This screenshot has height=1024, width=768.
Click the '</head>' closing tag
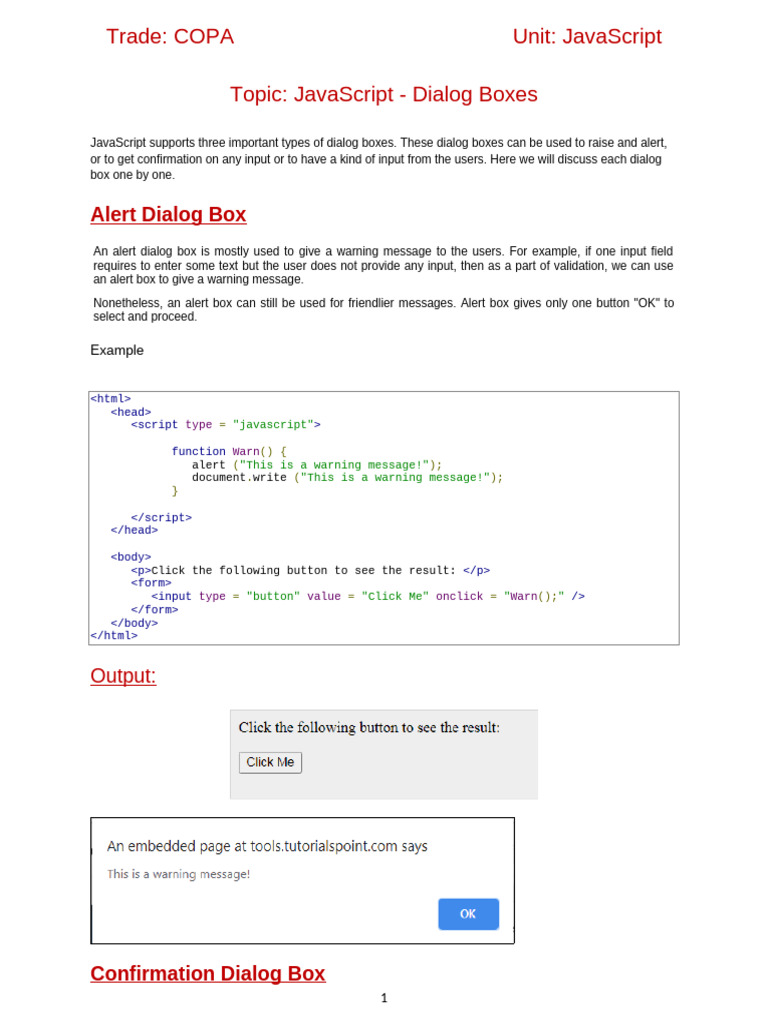[x=134, y=530]
